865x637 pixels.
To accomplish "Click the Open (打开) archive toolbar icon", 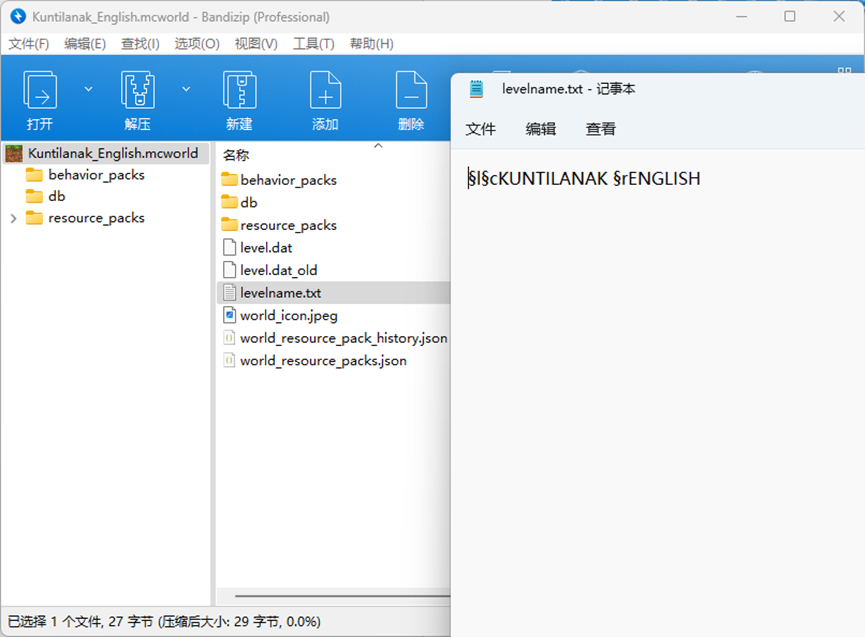I will point(40,90).
